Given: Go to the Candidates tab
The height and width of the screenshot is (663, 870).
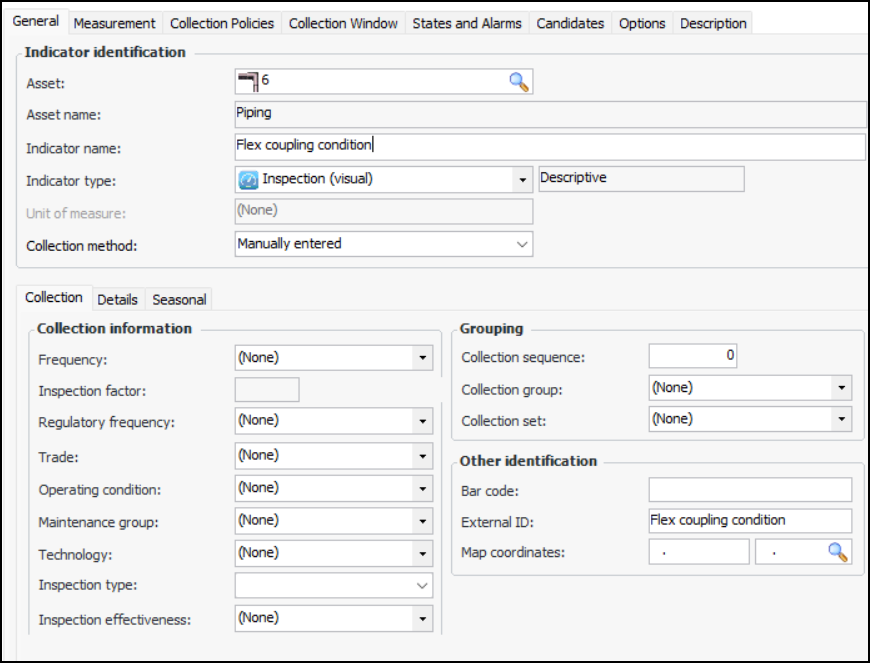Looking at the screenshot, I should coord(570,23).
